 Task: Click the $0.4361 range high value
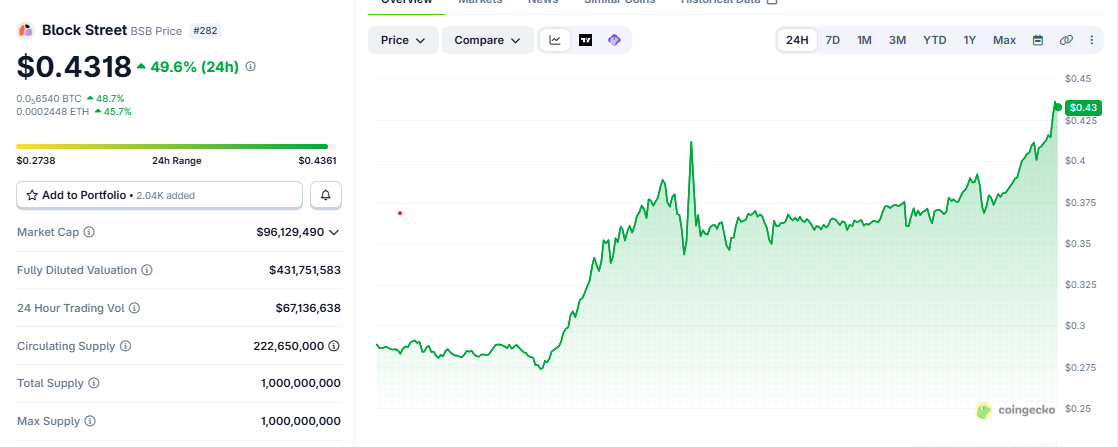coord(317,160)
